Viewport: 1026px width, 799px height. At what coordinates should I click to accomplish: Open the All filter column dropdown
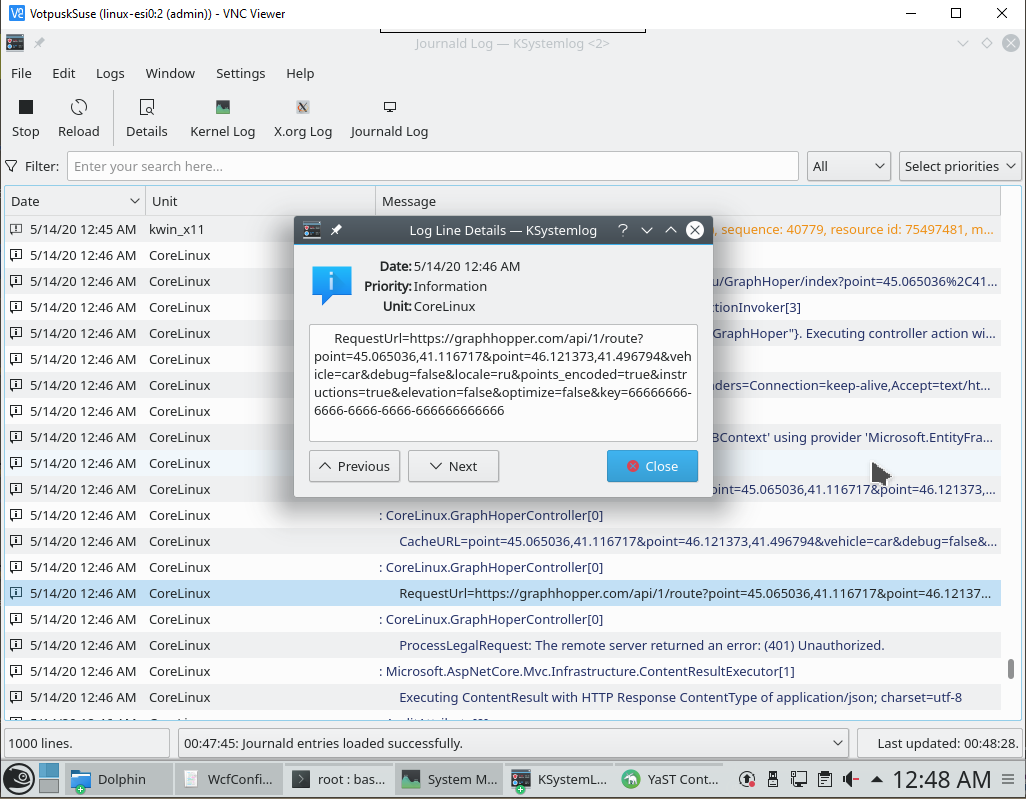pos(849,166)
